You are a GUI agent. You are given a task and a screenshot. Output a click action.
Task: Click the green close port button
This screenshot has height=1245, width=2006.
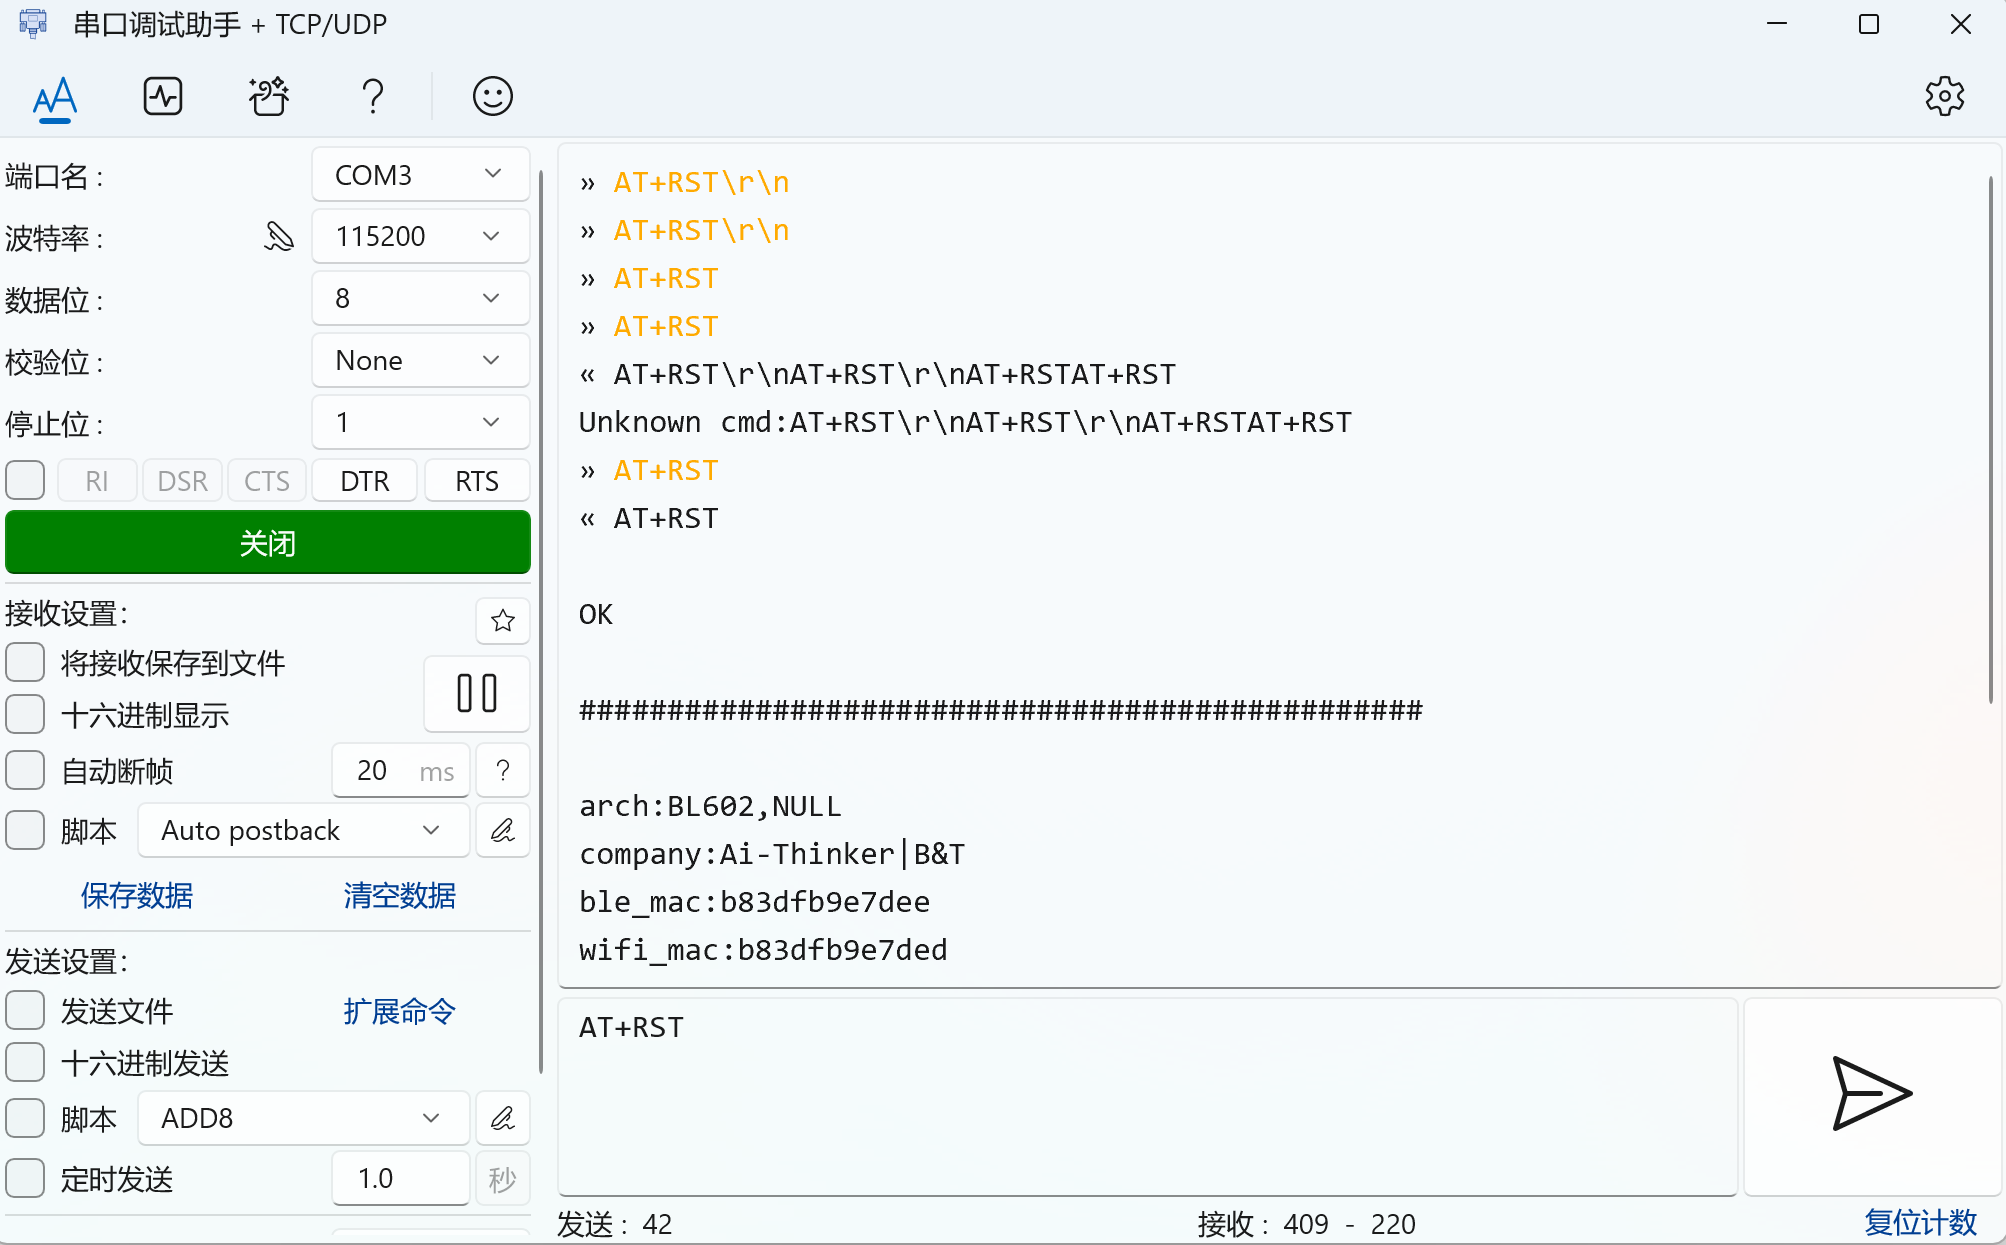(268, 543)
